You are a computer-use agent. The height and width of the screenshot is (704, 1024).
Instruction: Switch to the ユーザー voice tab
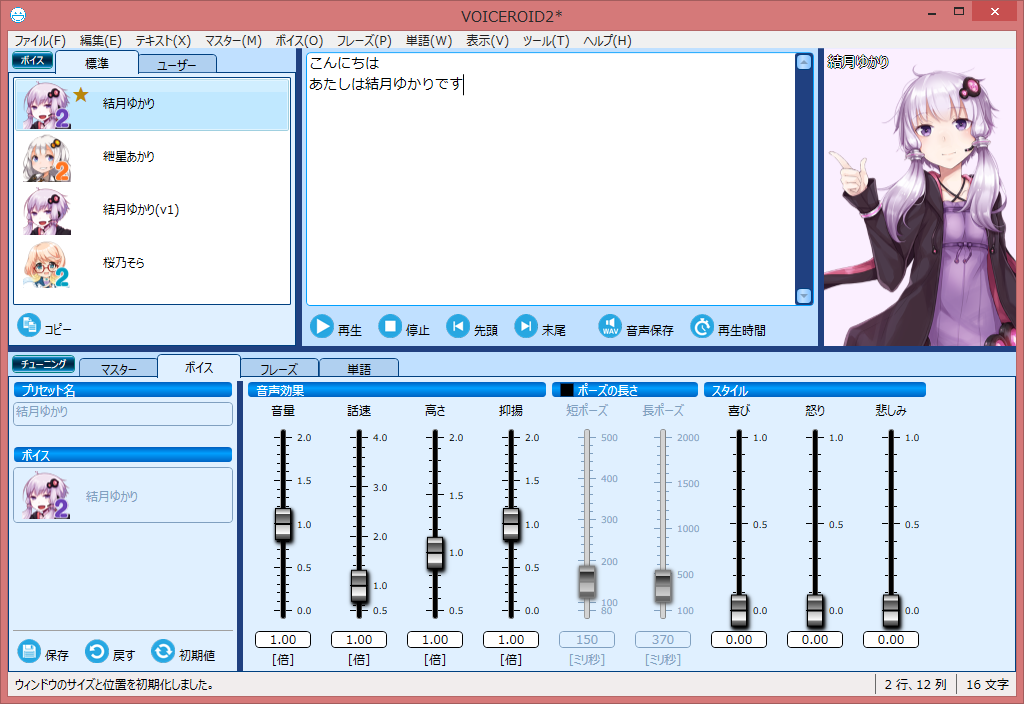[x=177, y=65]
